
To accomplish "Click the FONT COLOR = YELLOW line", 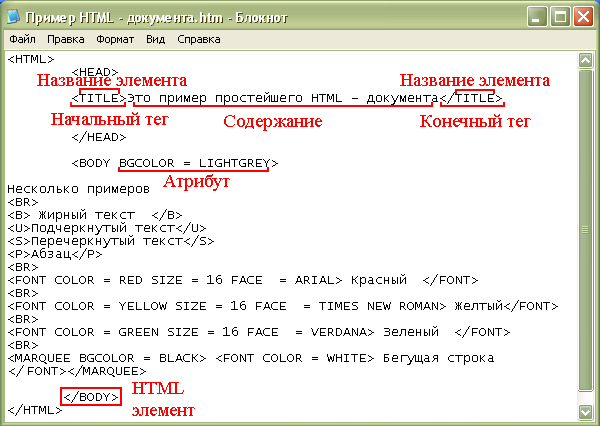I will pyautogui.click(x=283, y=306).
